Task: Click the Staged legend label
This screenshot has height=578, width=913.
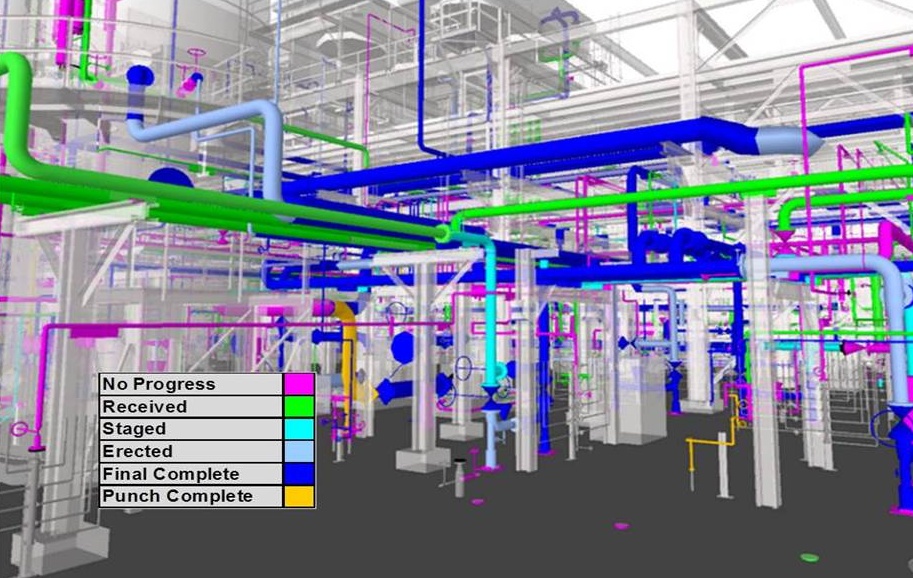Action: pos(134,429)
